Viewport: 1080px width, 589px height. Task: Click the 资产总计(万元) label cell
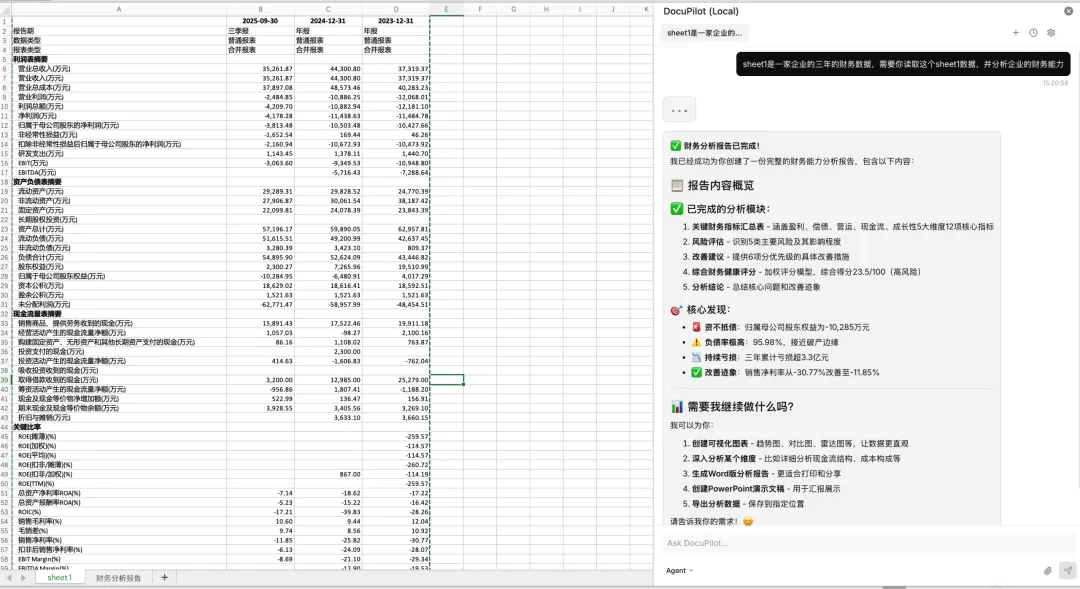tap(118, 229)
